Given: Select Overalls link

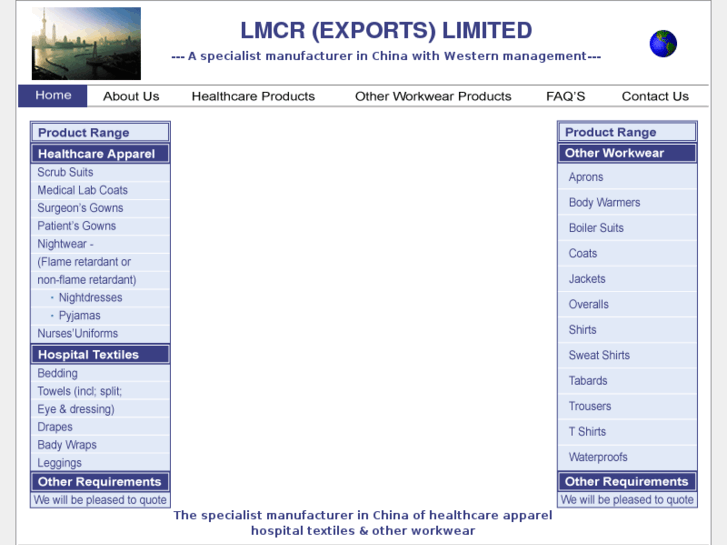Looking at the screenshot, I should [x=588, y=305].
